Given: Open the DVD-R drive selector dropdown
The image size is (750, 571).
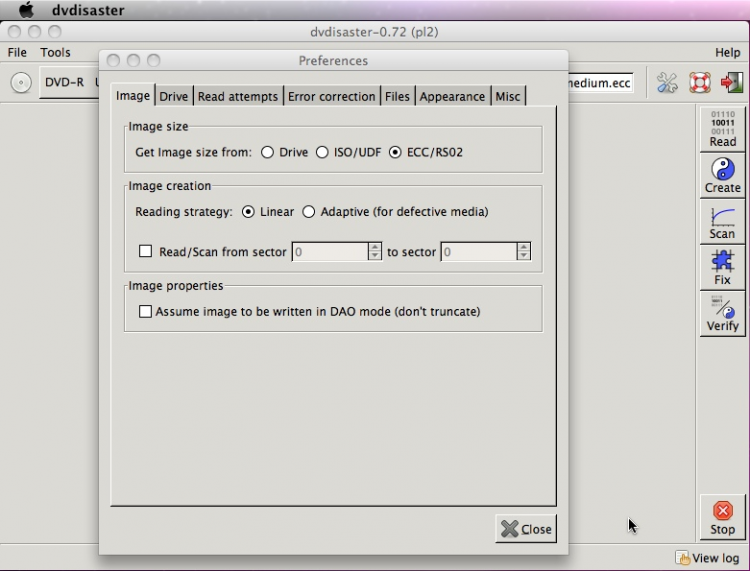Looking at the screenshot, I should coord(69,82).
